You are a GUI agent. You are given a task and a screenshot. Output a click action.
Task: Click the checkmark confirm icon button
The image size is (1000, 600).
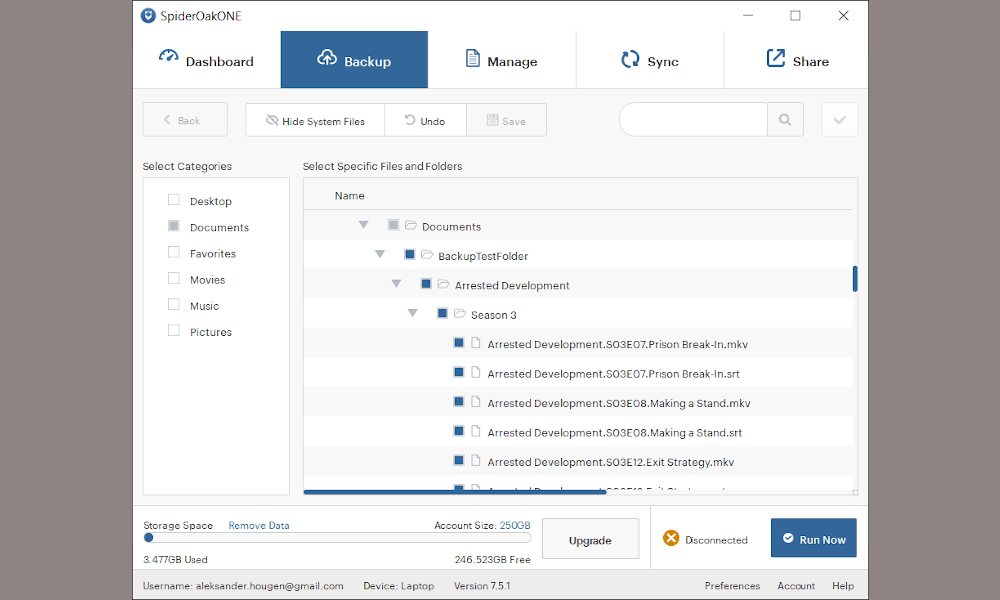840,119
